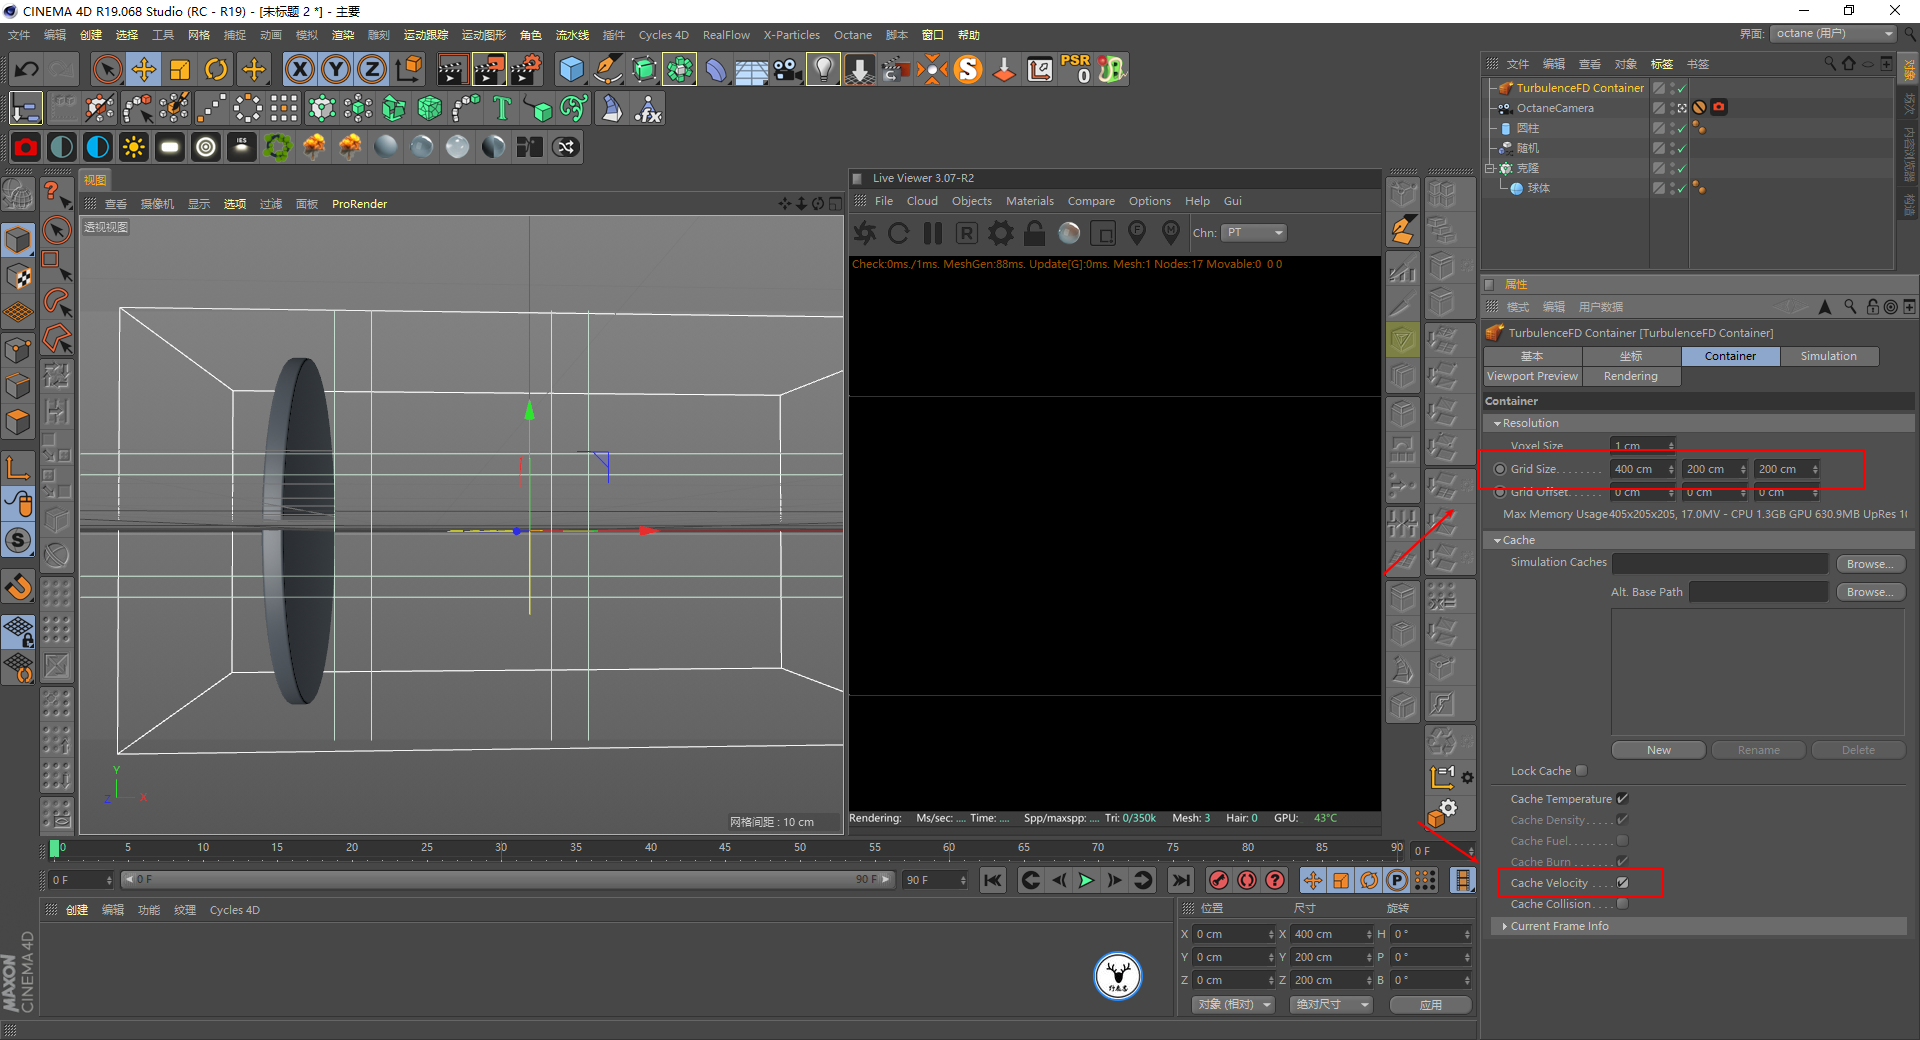This screenshot has height=1040, width=1920.
Task: Toggle the Cache Temperature checkbox
Action: (1622, 799)
